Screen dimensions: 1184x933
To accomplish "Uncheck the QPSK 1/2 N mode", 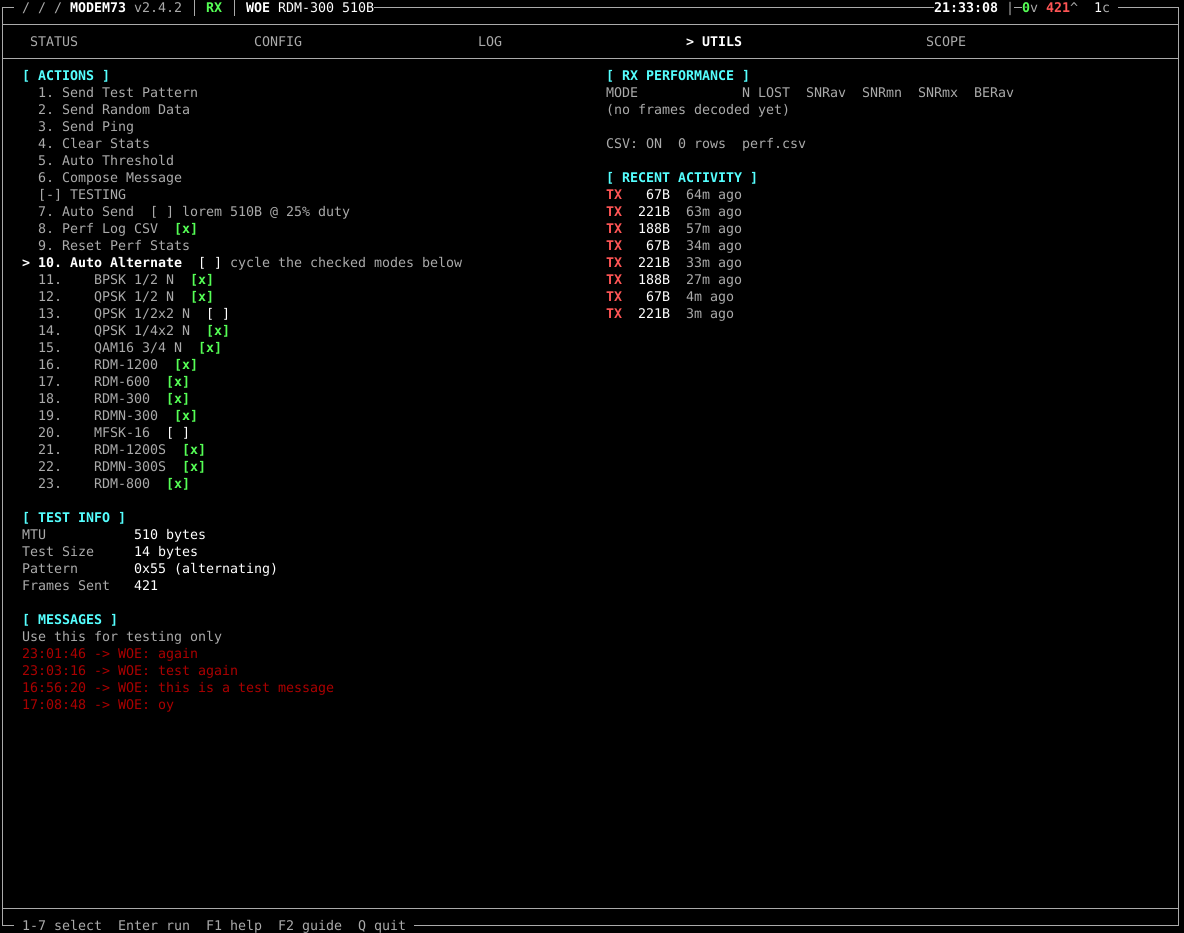I will (x=202, y=297).
